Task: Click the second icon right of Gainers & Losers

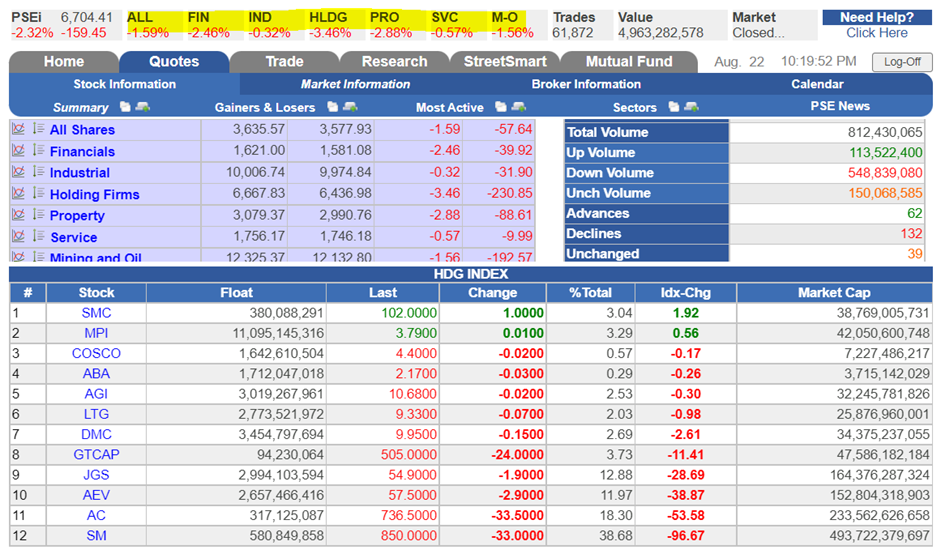Action: click(350, 107)
